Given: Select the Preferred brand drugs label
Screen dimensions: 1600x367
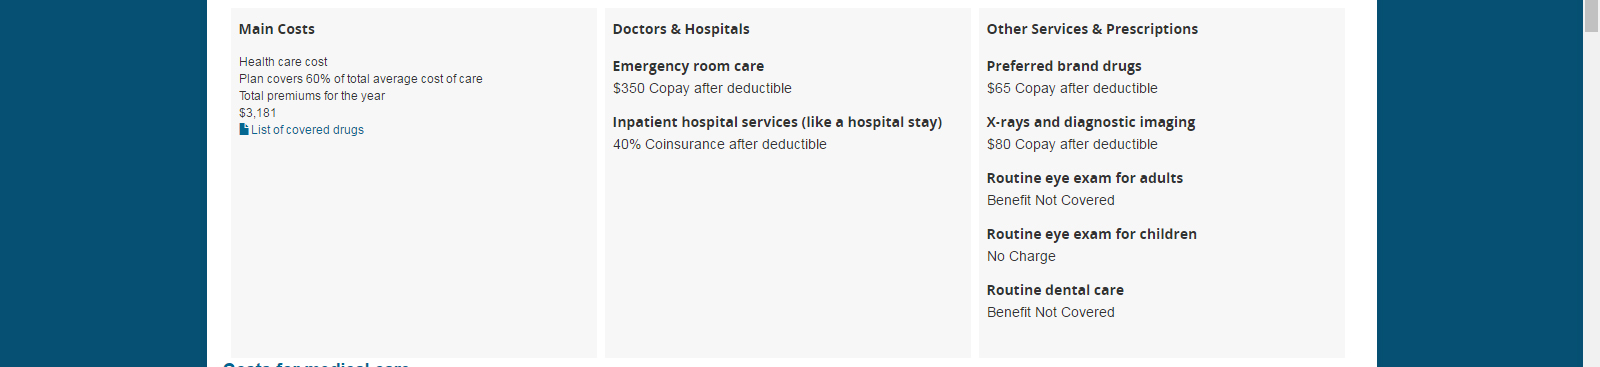Looking at the screenshot, I should point(1064,66).
